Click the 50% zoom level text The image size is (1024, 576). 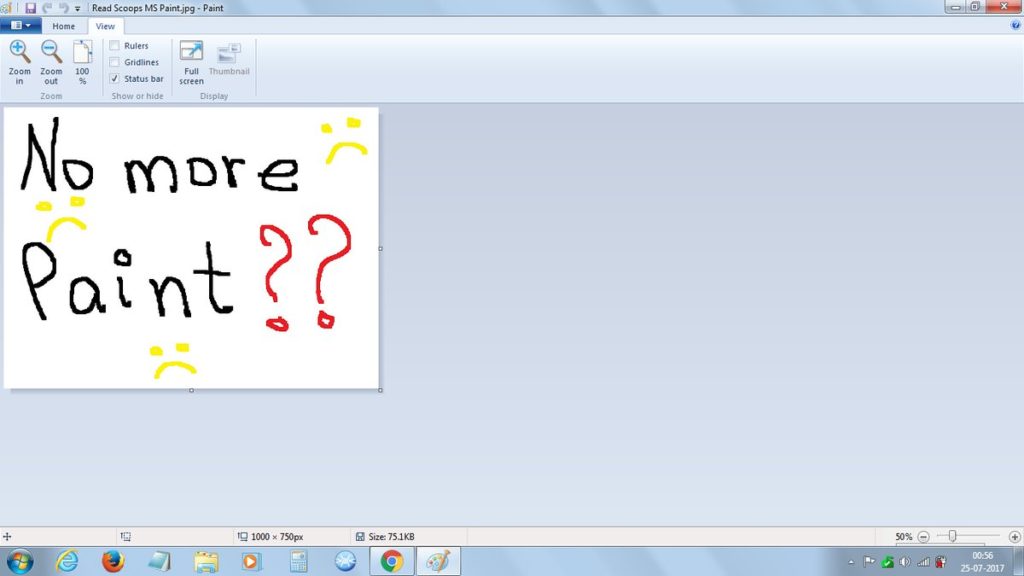coord(904,537)
